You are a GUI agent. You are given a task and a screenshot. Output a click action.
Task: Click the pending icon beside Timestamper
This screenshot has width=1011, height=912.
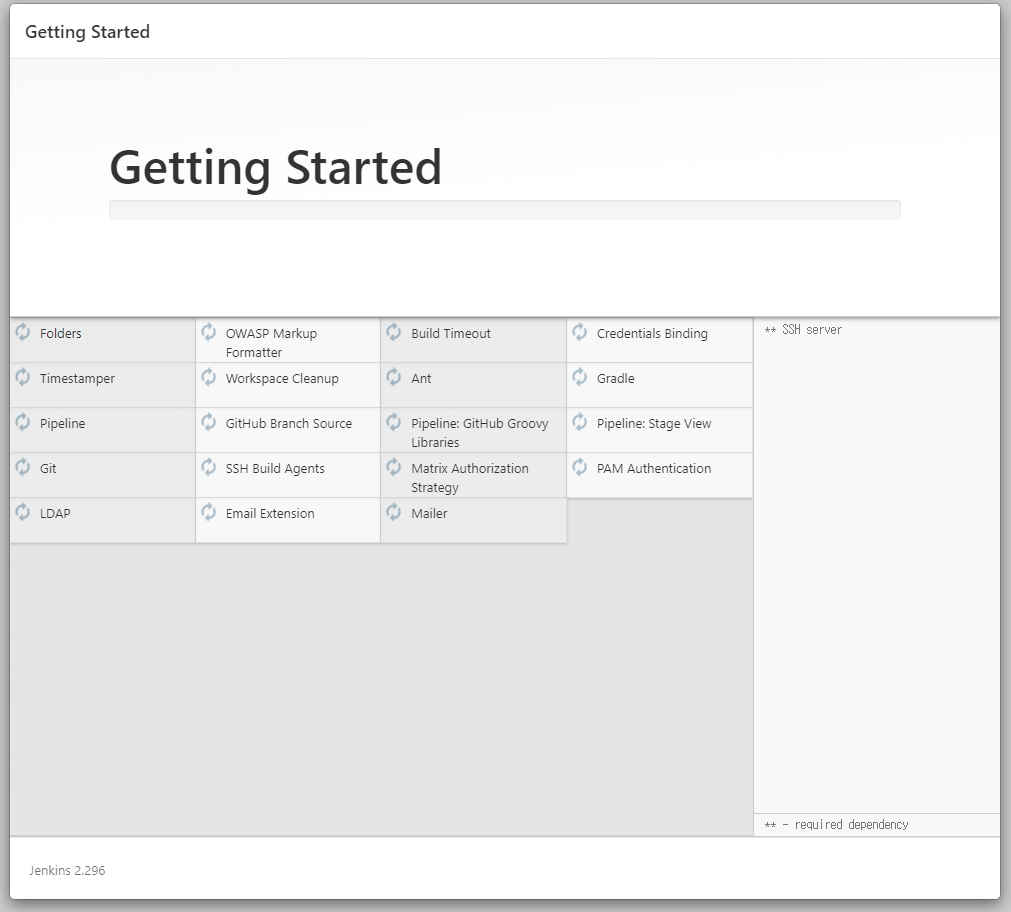click(x=23, y=377)
